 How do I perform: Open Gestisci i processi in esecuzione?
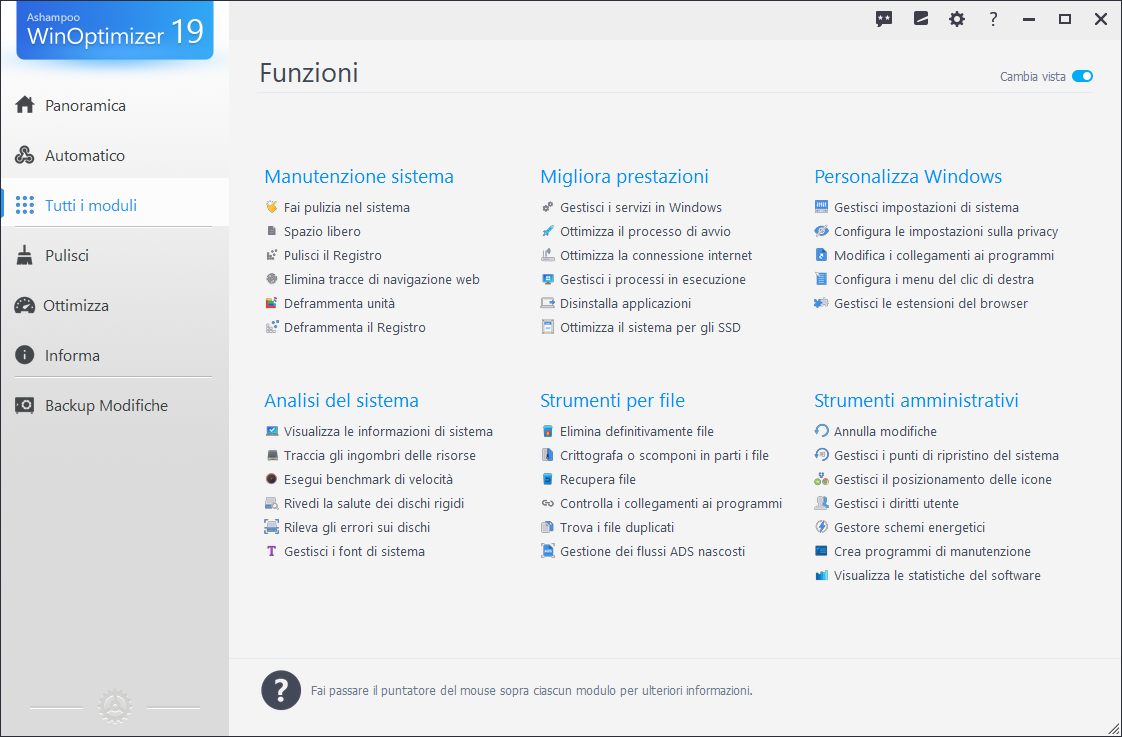point(653,280)
